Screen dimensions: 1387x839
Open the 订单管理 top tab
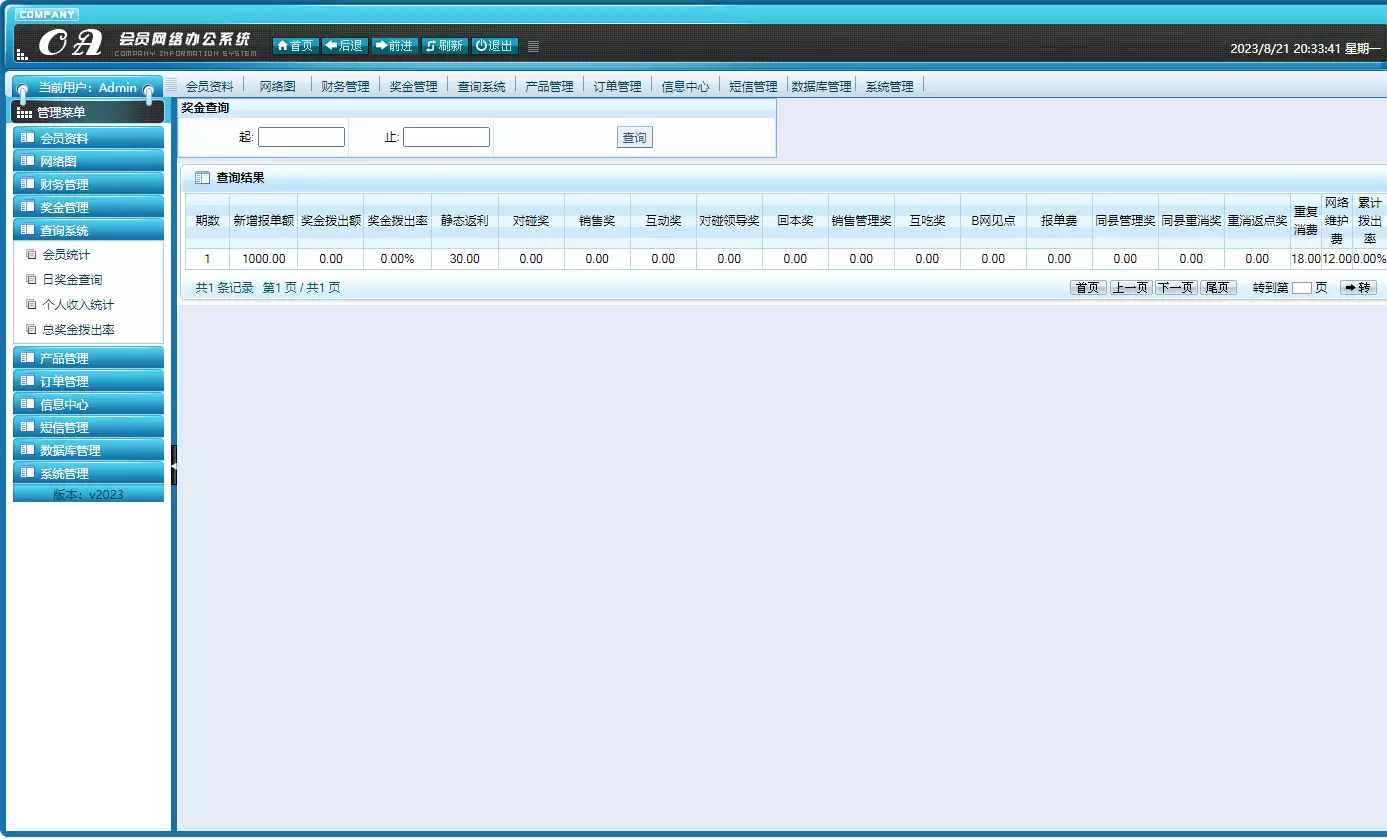click(618, 86)
